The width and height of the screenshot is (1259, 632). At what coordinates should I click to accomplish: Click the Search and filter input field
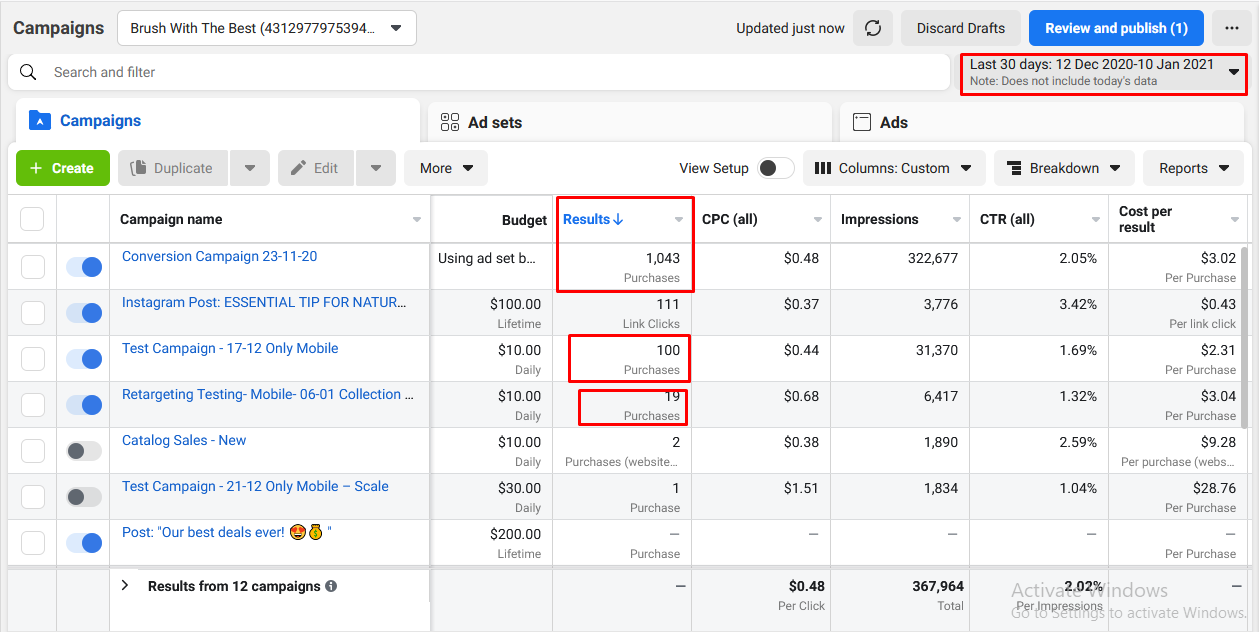pyautogui.click(x=480, y=72)
